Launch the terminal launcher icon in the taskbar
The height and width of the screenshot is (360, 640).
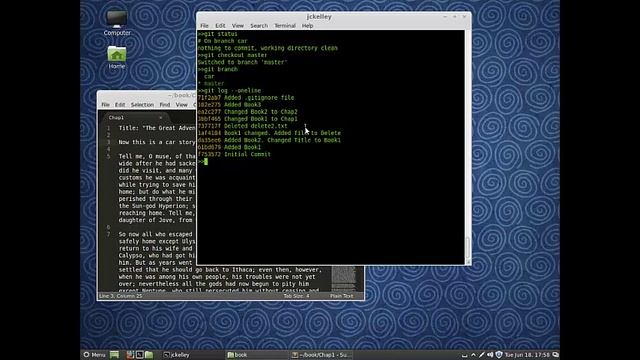pyautogui.click(x=139, y=355)
